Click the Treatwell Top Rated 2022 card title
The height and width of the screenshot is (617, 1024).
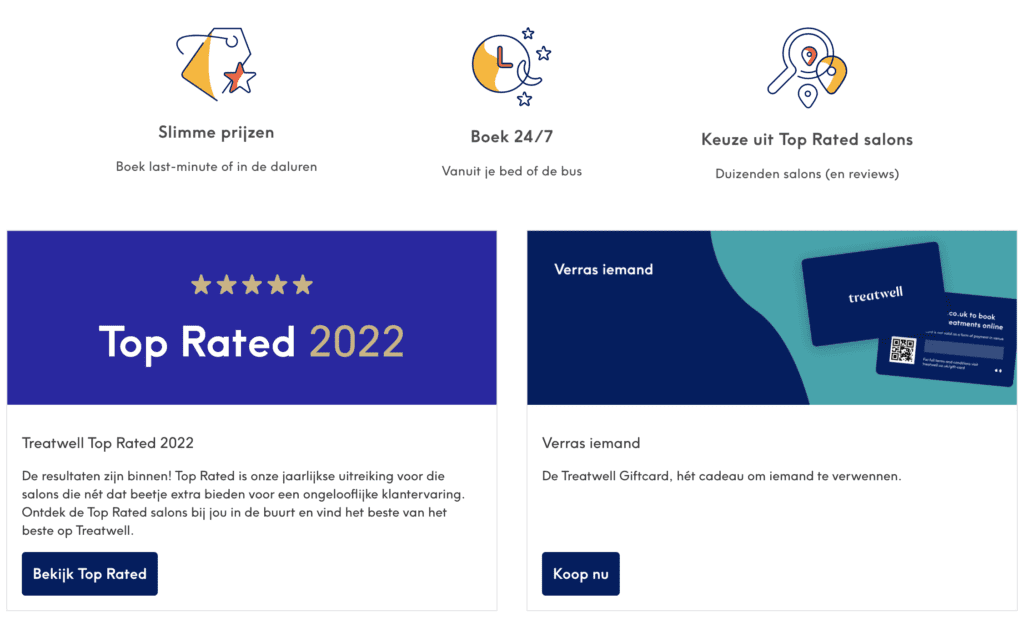pos(108,443)
